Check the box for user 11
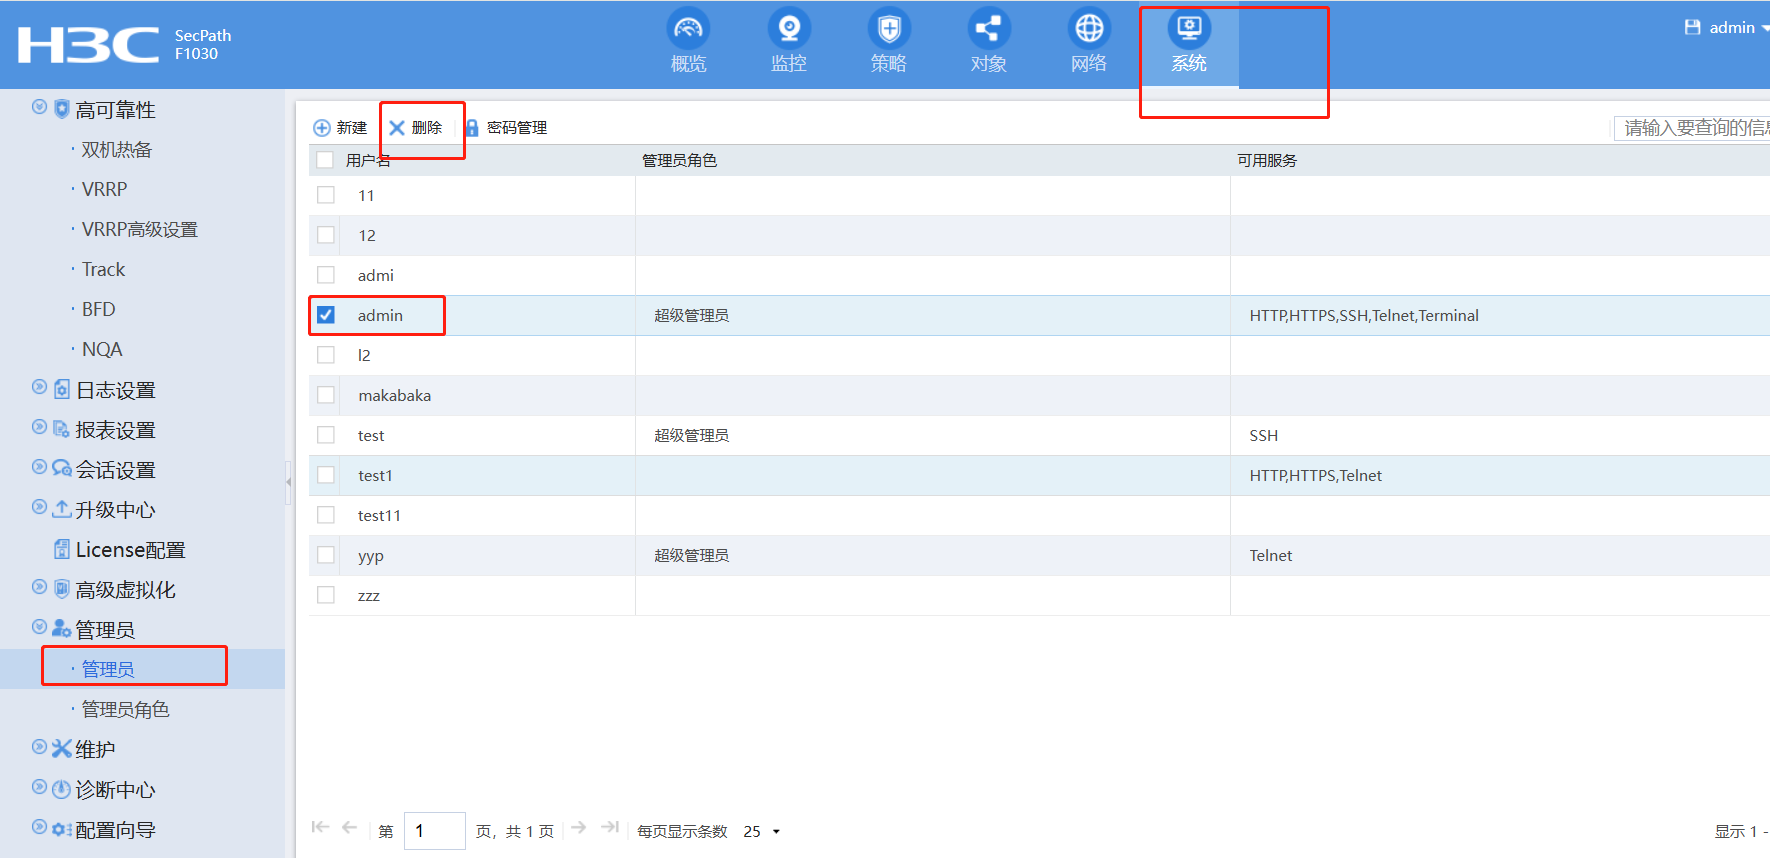 [326, 195]
